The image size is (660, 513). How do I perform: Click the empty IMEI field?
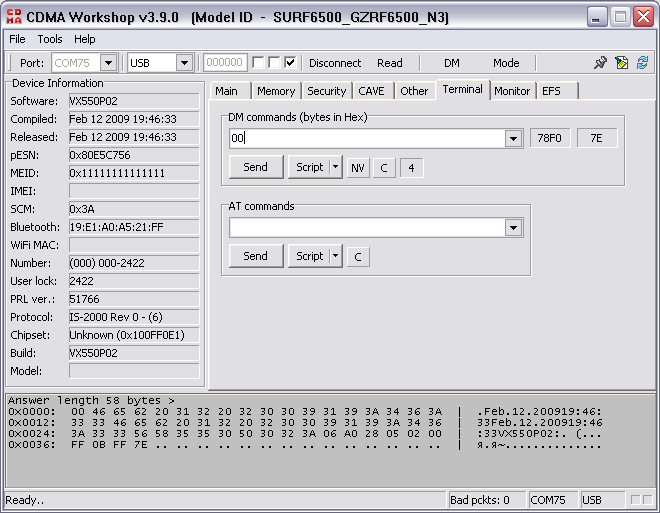tap(134, 191)
